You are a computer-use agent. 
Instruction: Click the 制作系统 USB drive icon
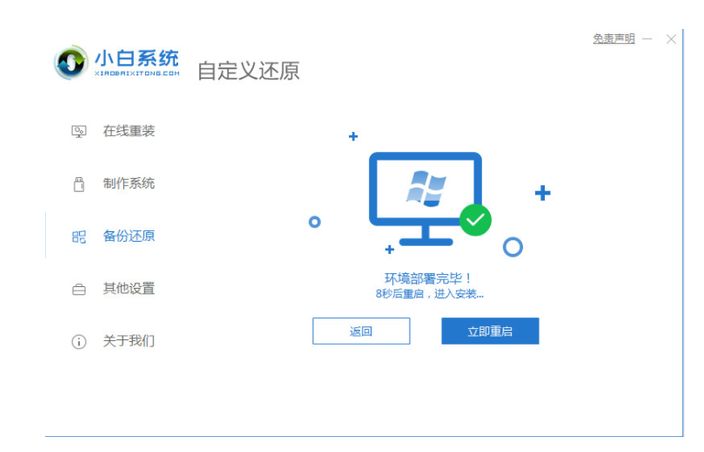pos(79,184)
